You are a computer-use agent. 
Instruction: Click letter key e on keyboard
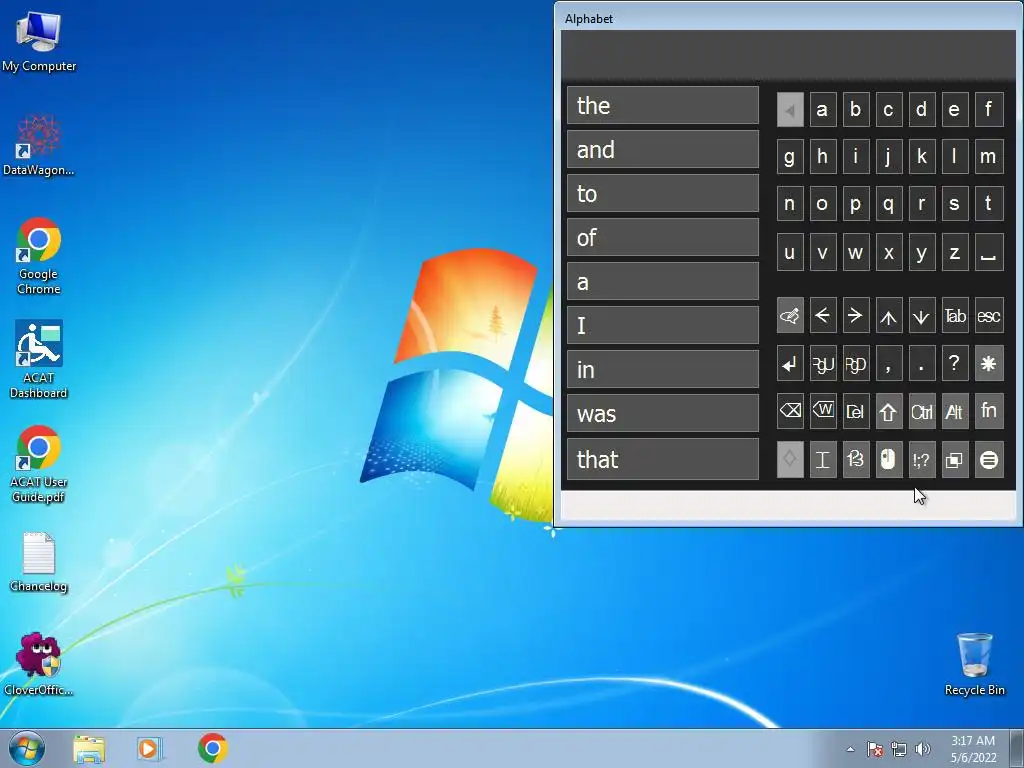click(x=955, y=110)
